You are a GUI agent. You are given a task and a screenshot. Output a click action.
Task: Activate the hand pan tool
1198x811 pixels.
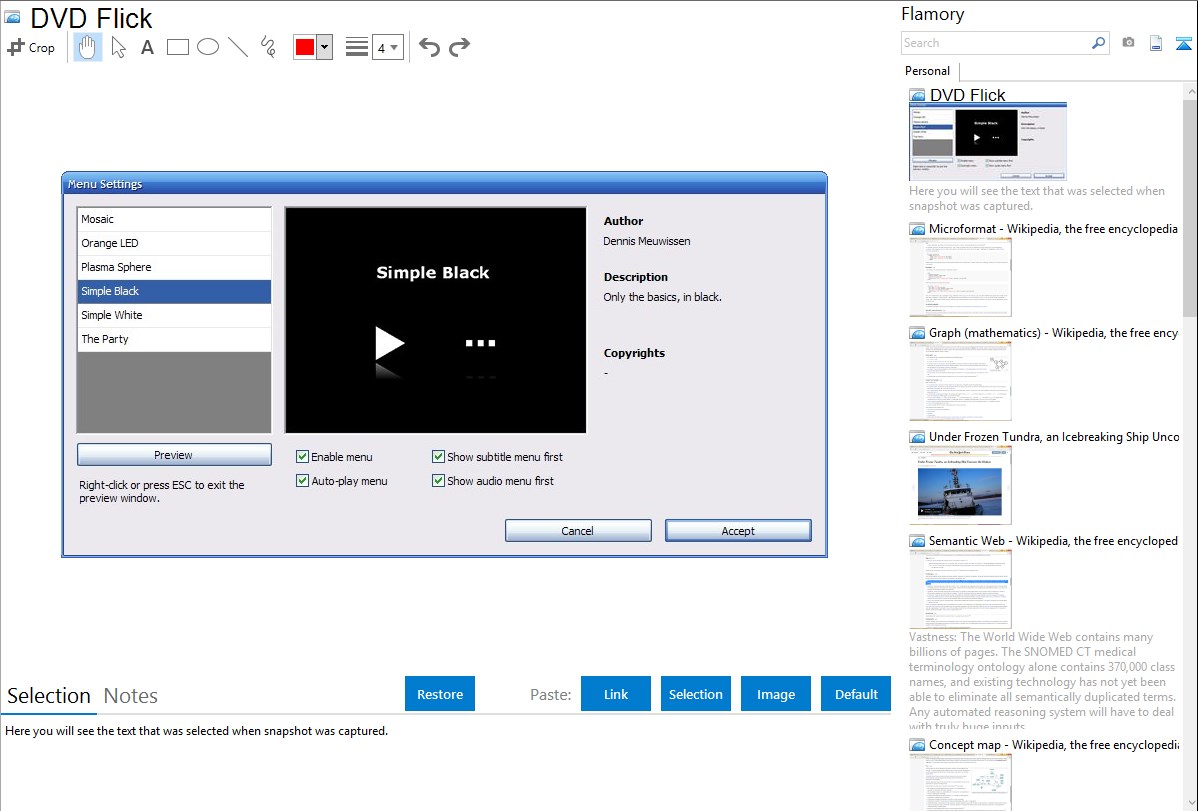tap(88, 47)
